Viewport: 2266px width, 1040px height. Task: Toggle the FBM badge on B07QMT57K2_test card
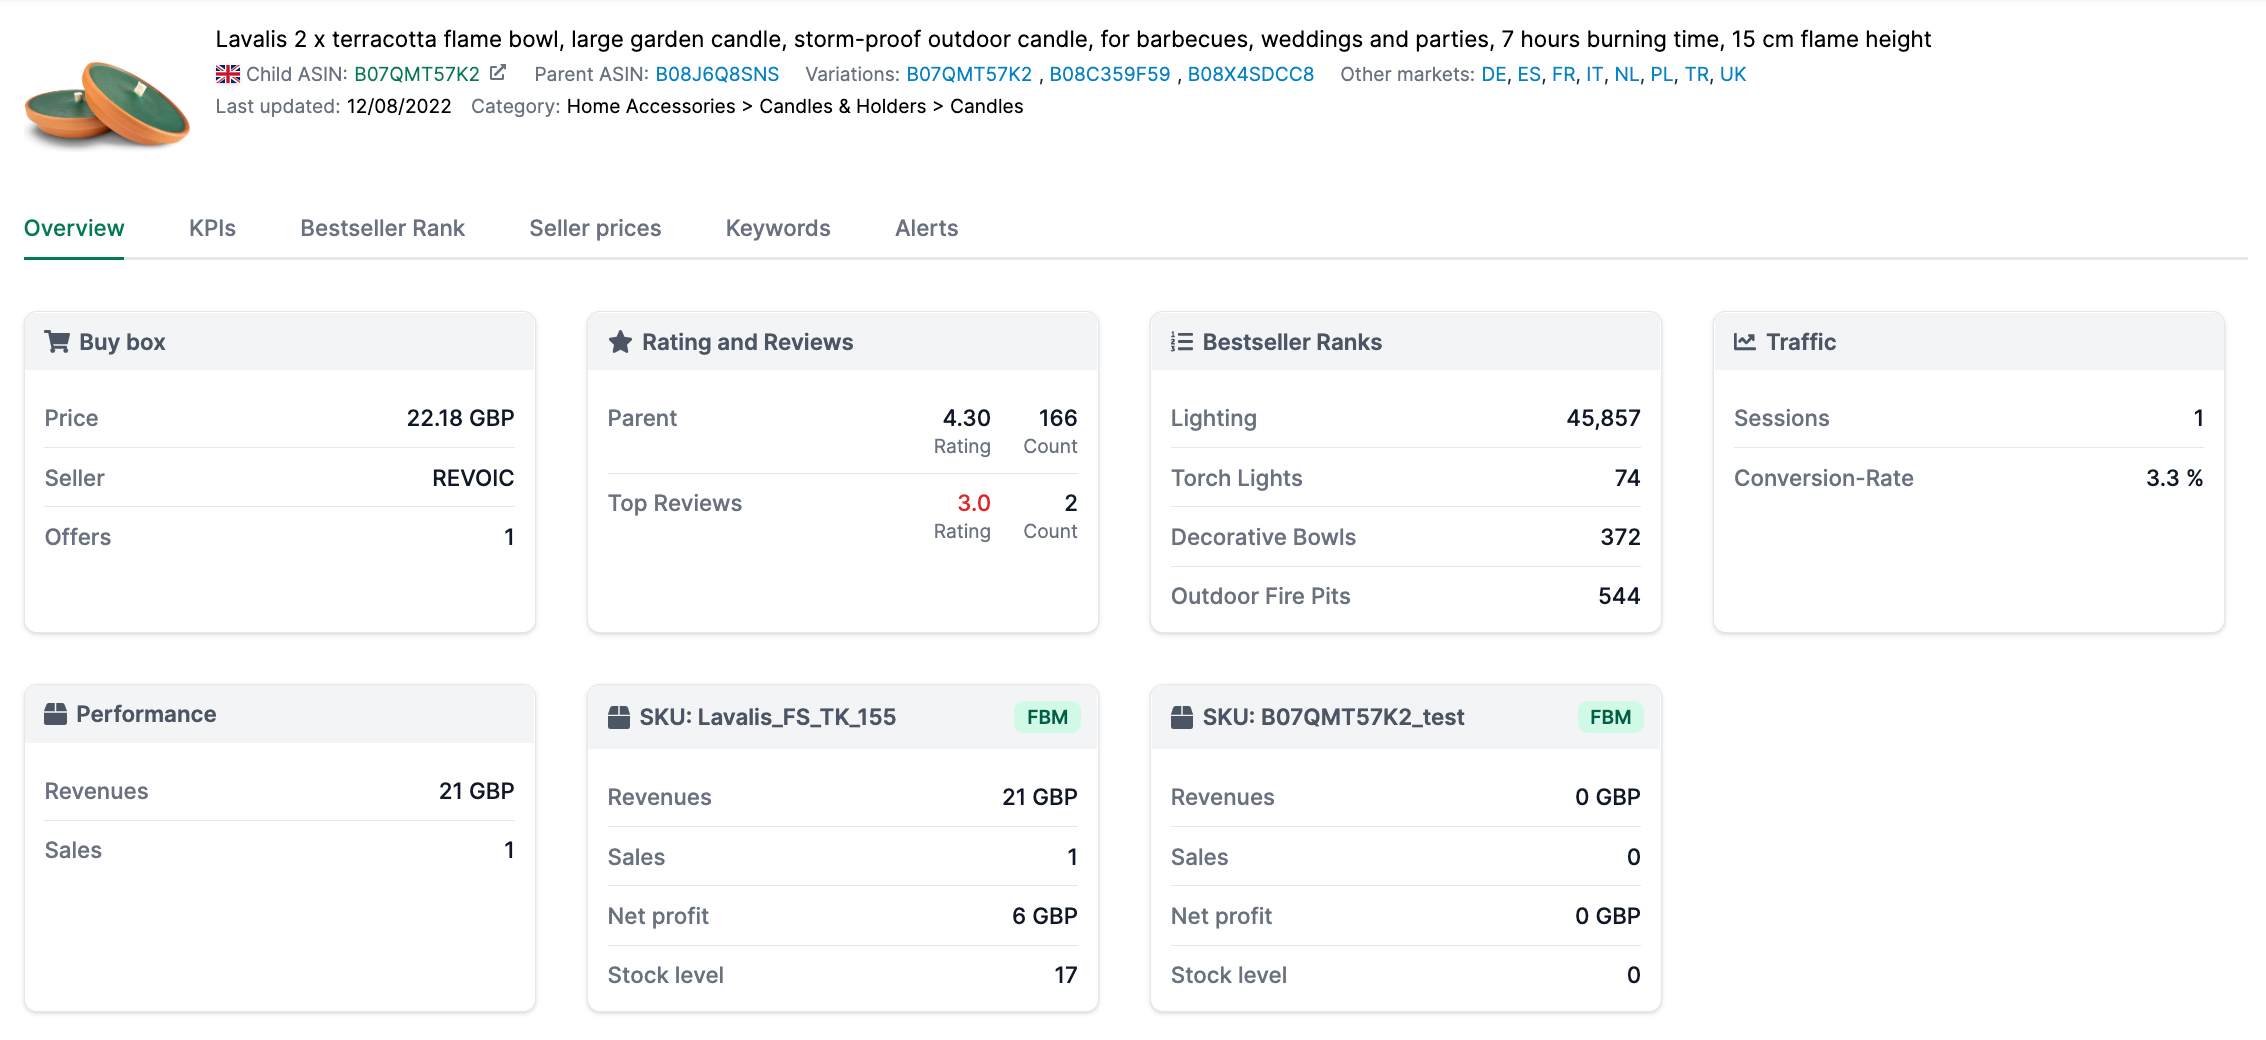pyautogui.click(x=1609, y=716)
